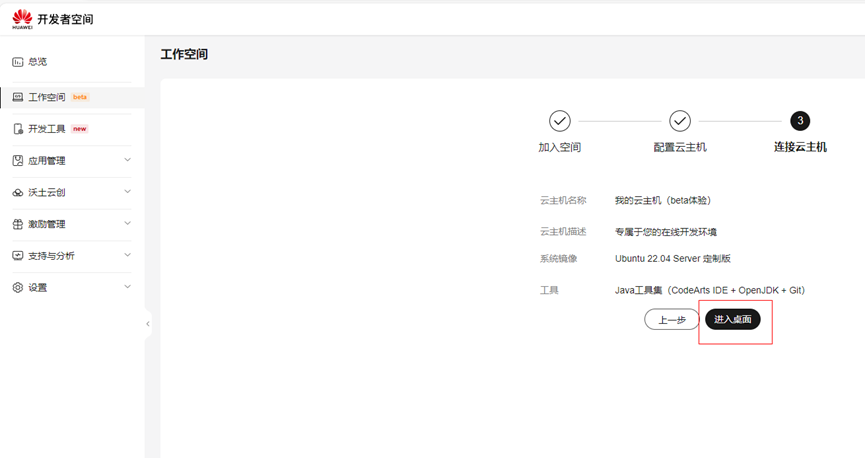This screenshot has width=865, height=458.
Task: Click the 工作空间 page heading
Action: (184, 55)
